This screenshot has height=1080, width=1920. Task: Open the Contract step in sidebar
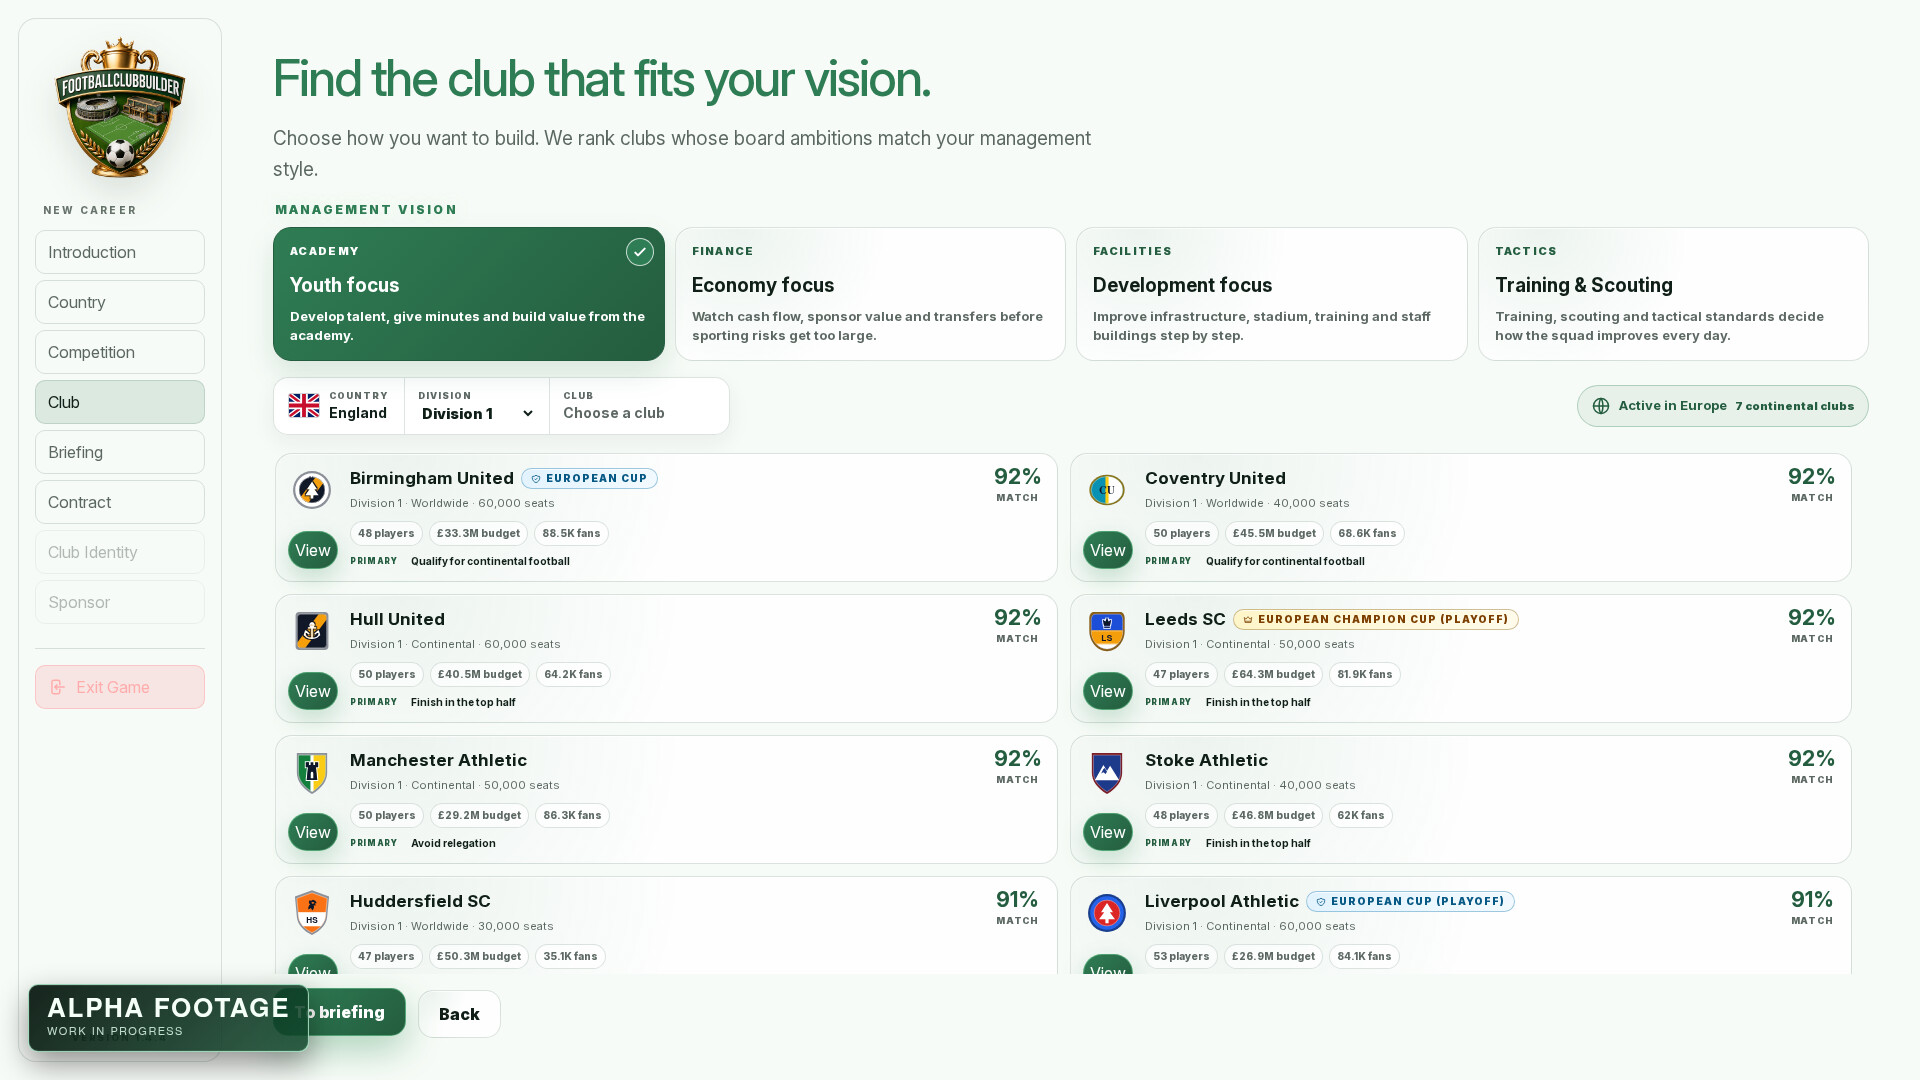pos(120,502)
